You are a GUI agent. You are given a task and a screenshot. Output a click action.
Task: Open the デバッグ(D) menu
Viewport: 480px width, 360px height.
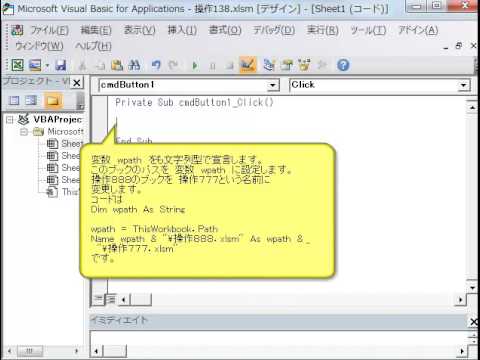pos(274,30)
